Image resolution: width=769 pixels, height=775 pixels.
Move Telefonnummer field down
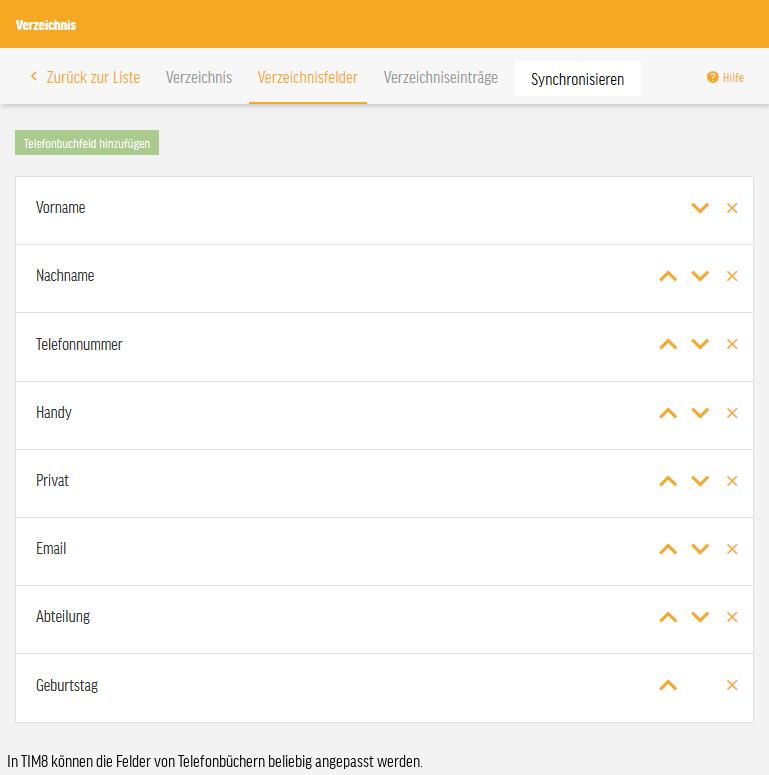[x=700, y=344]
